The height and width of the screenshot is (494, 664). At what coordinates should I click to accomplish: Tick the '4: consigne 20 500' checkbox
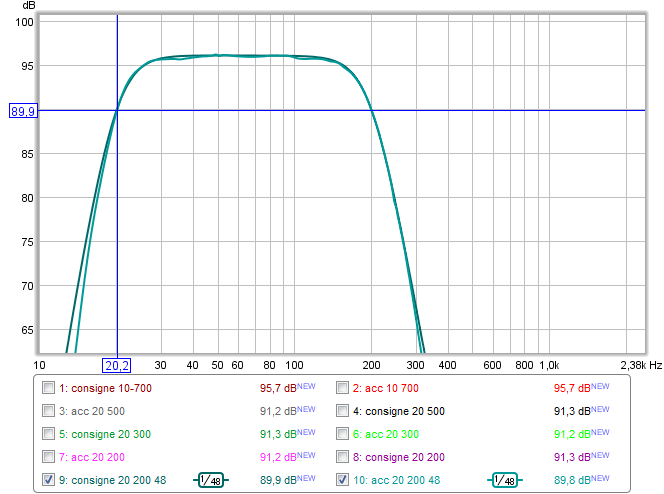(x=343, y=410)
